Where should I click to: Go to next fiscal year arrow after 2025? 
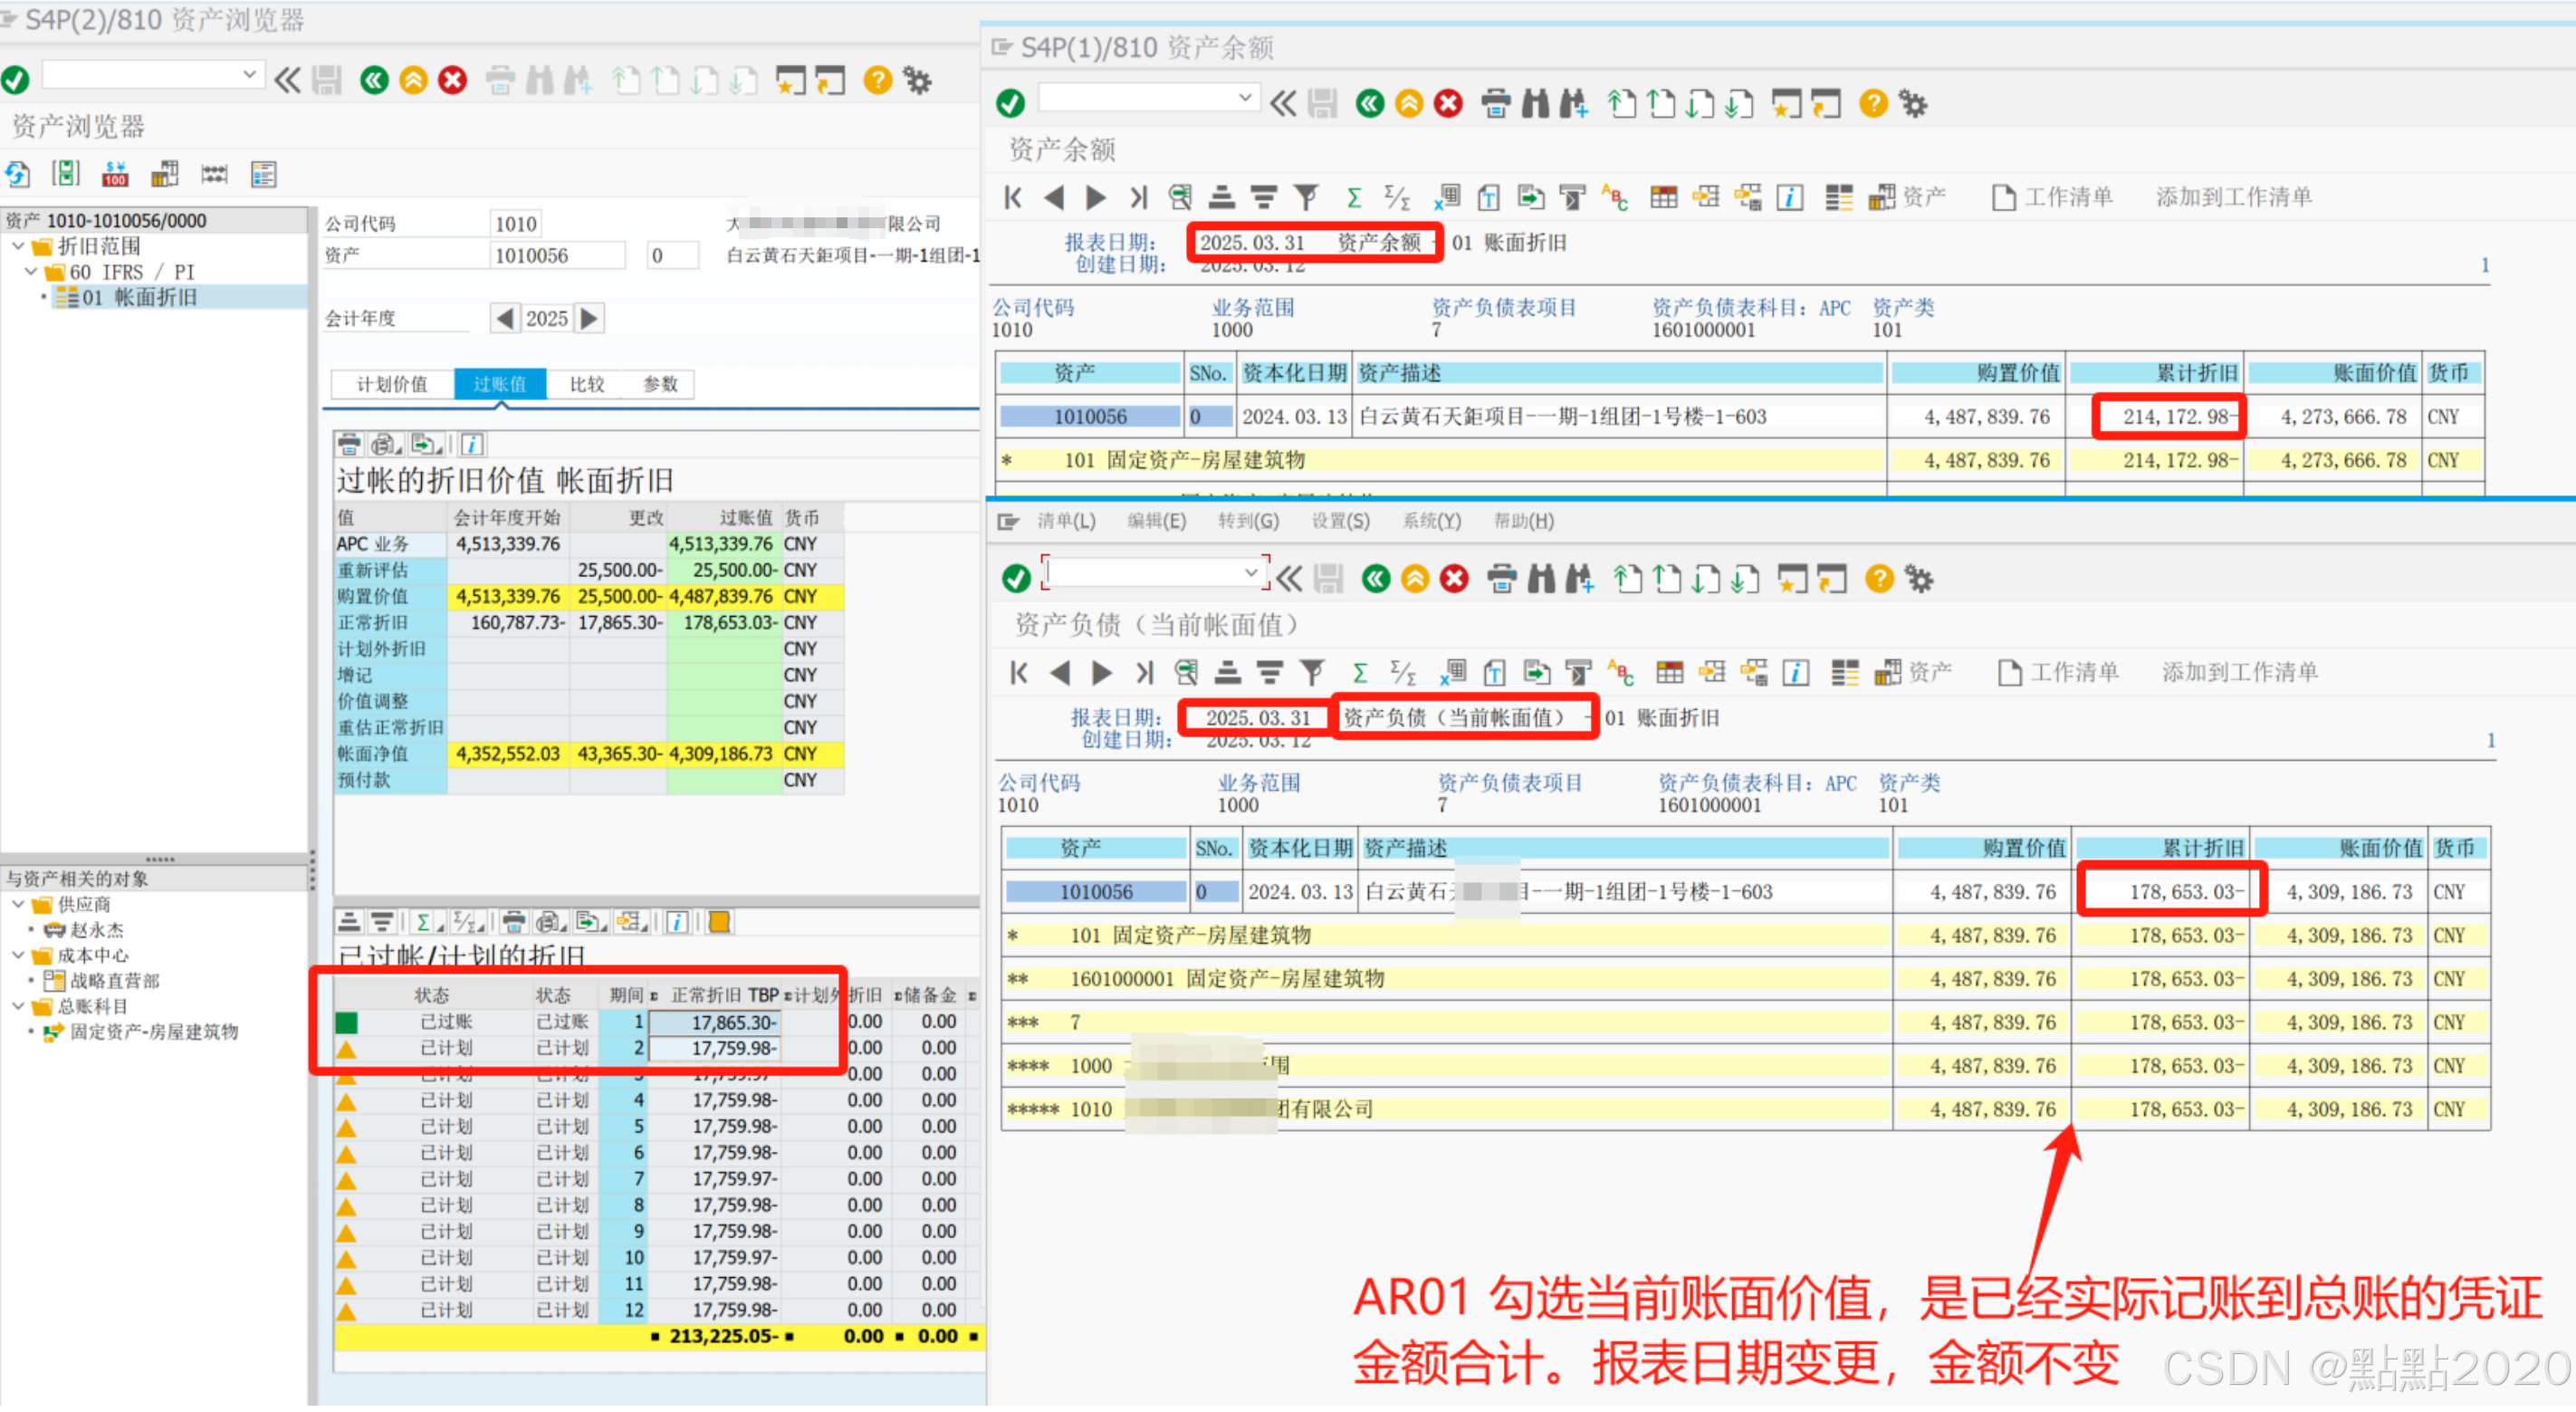pos(590,318)
